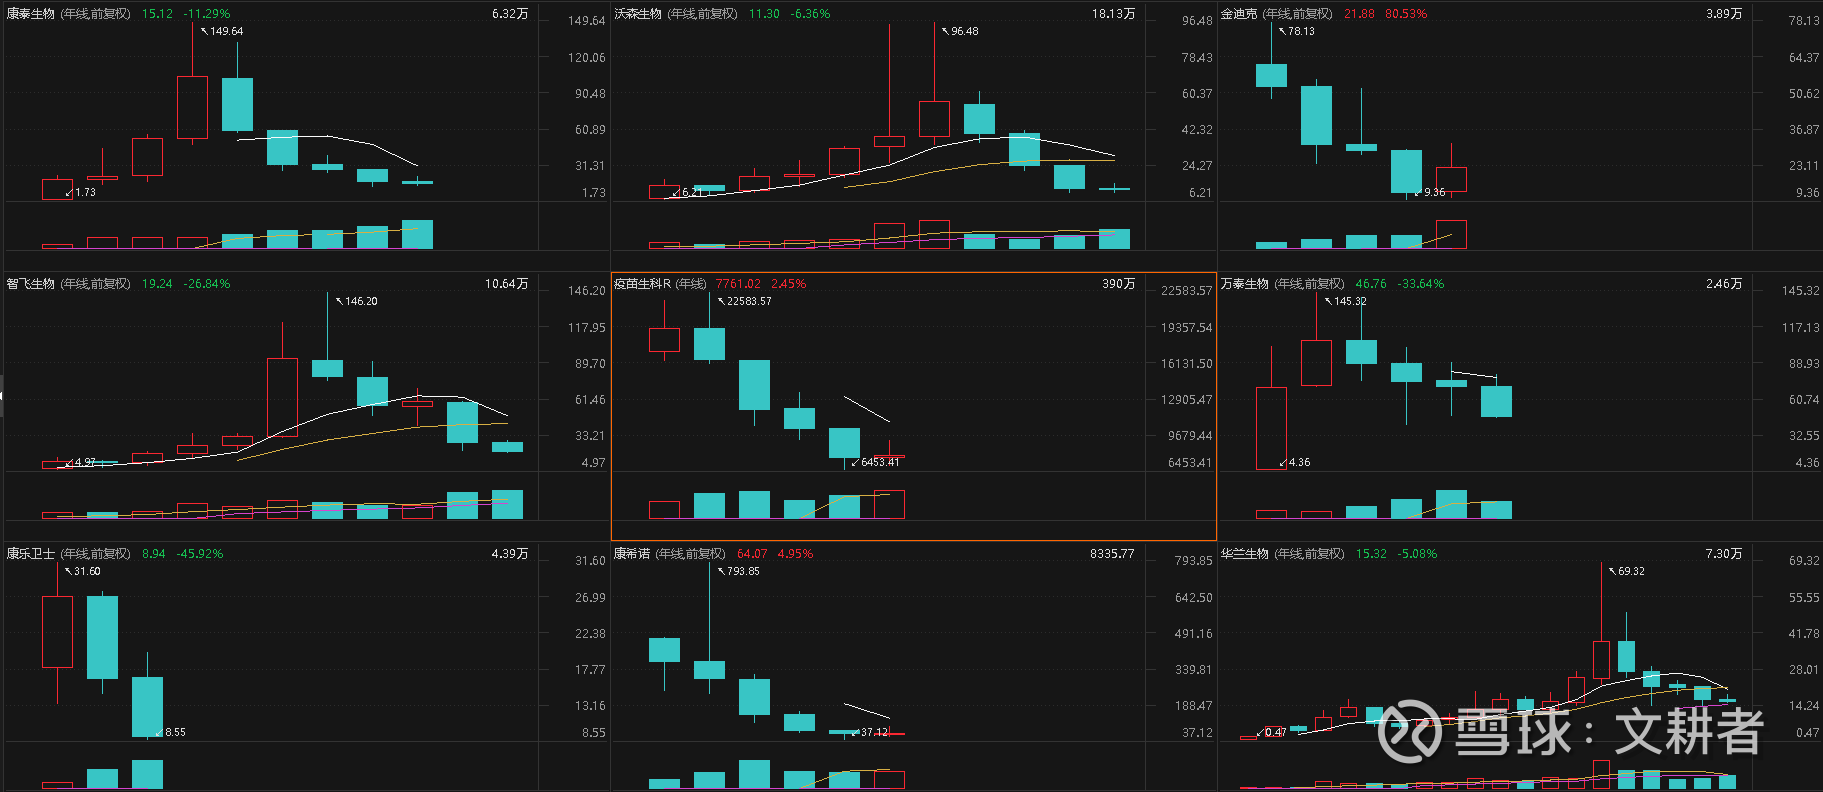This screenshot has height=792, width=1823.
Task: Click the -33.64% change for 万泰生物
Action: (1420, 284)
